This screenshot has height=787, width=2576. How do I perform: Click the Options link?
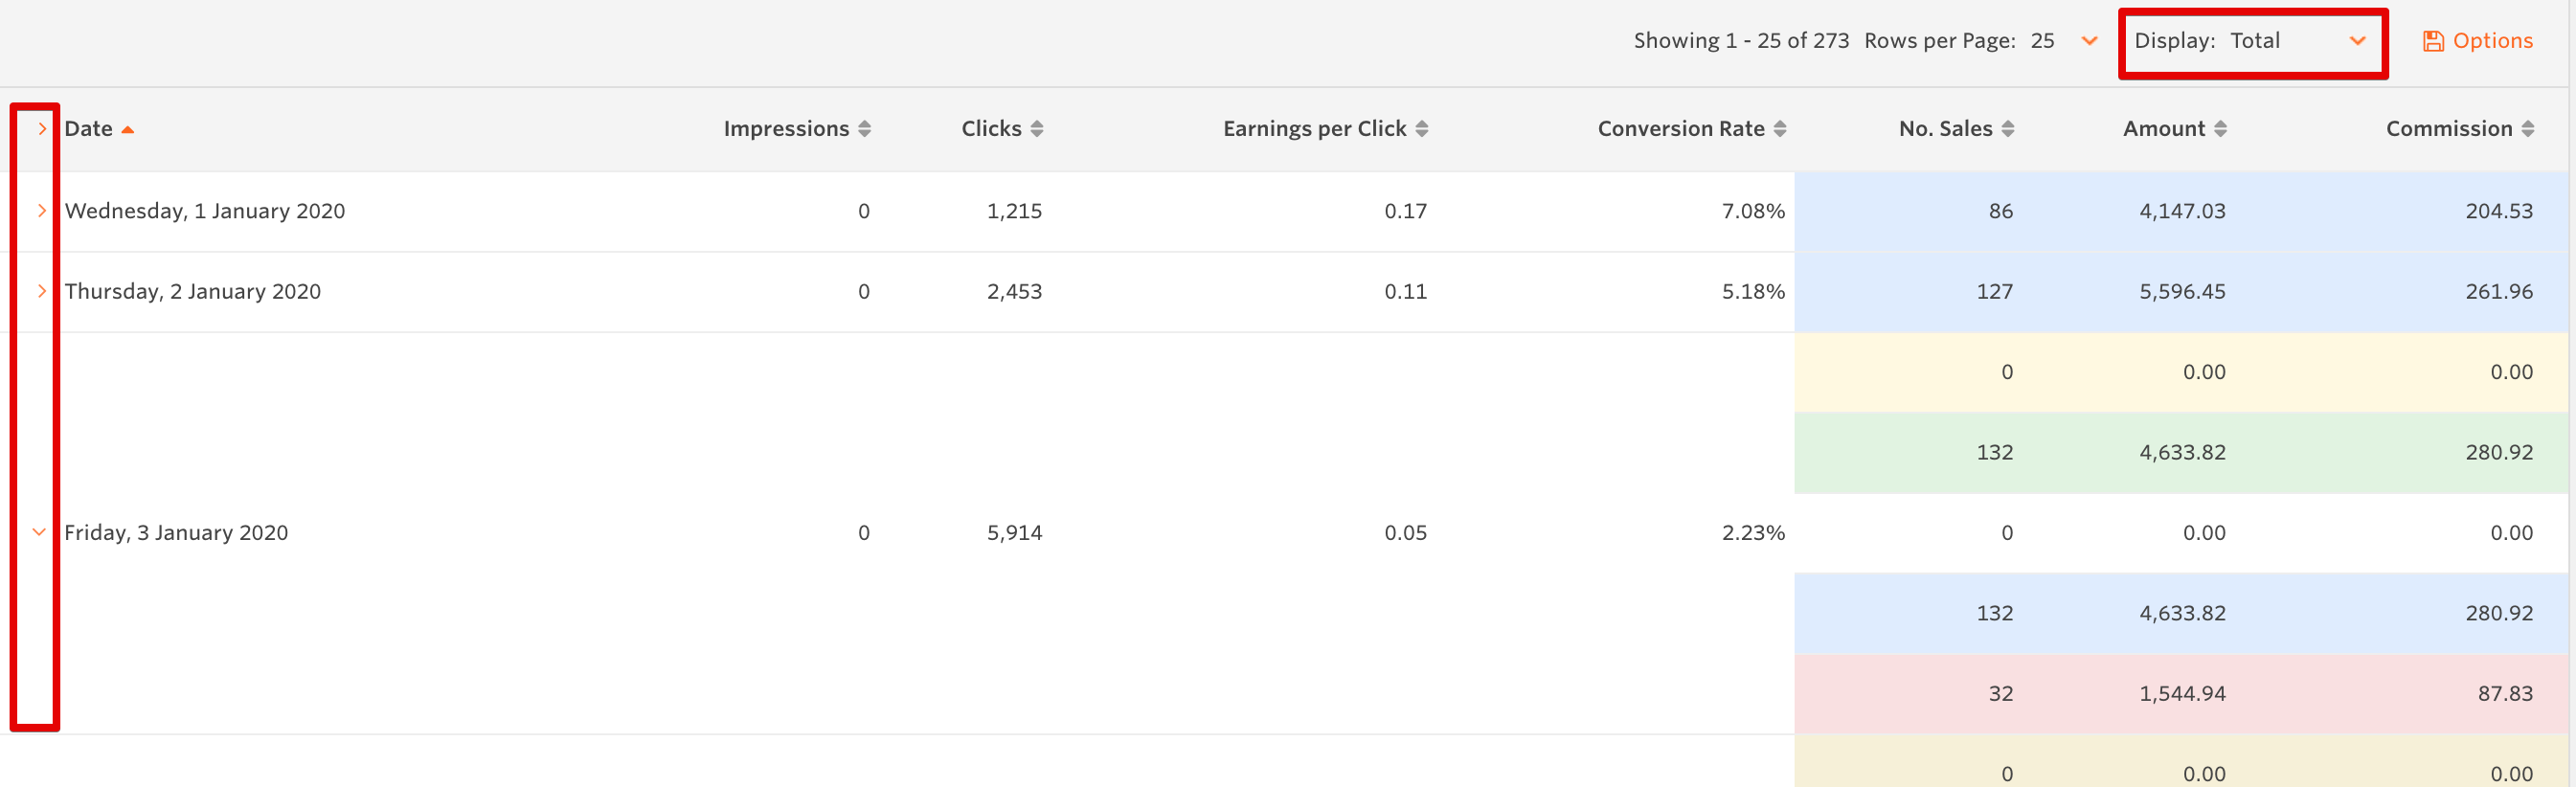point(2491,41)
